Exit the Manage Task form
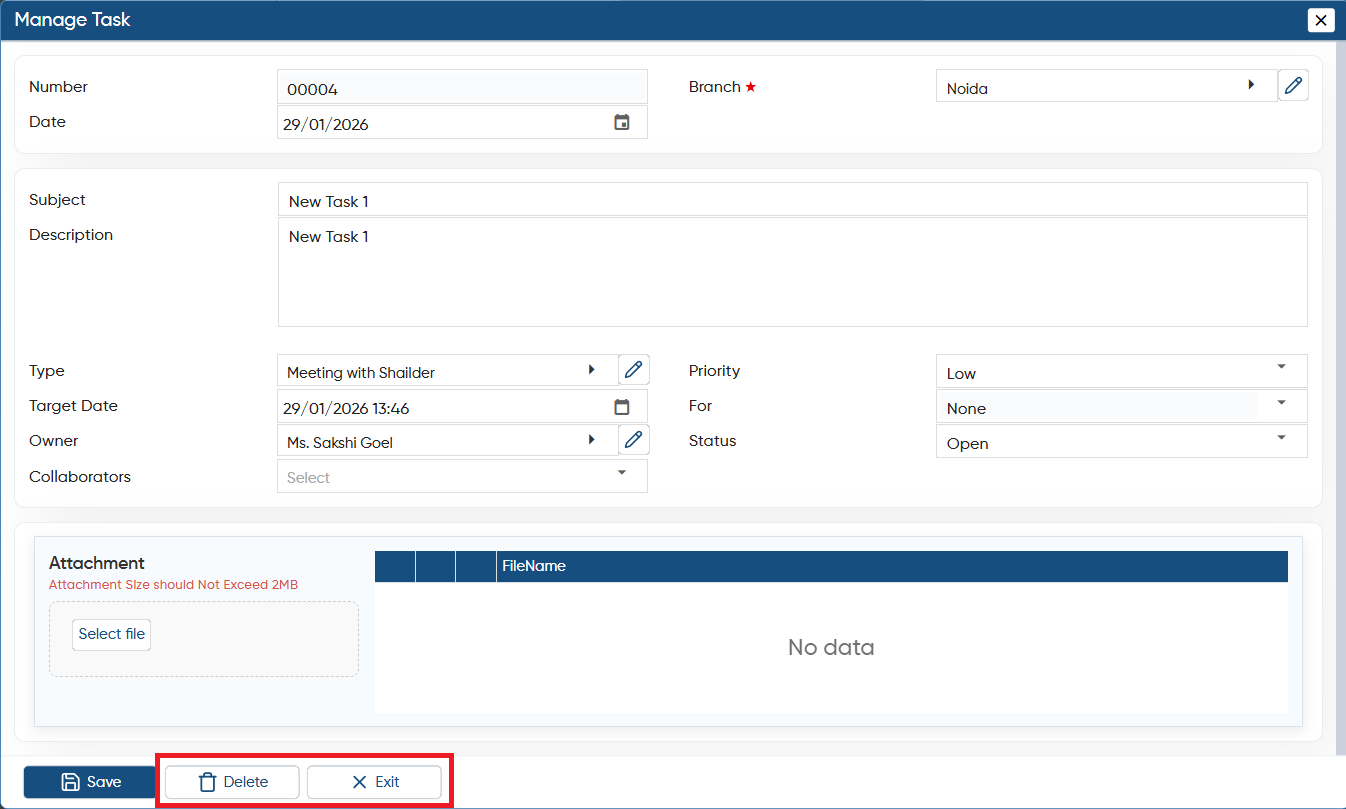 374,782
